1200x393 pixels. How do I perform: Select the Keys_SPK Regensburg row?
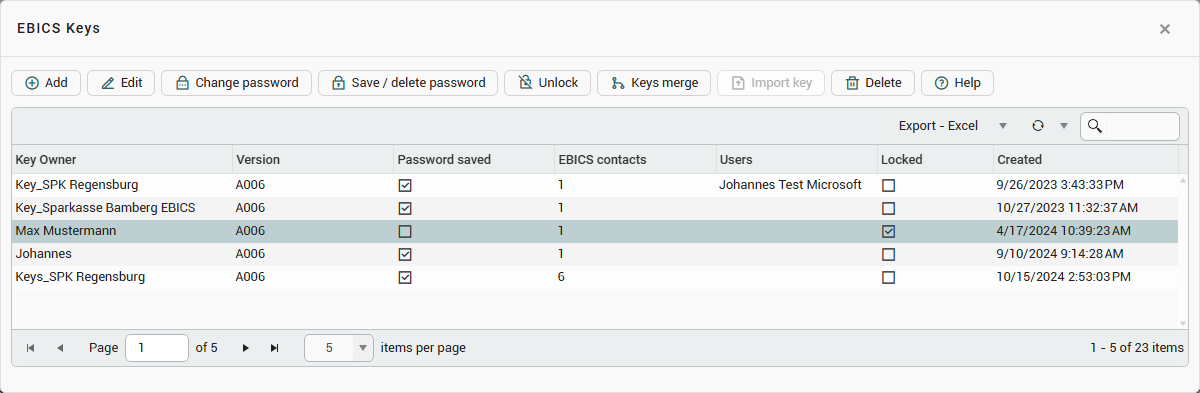(x=595, y=277)
